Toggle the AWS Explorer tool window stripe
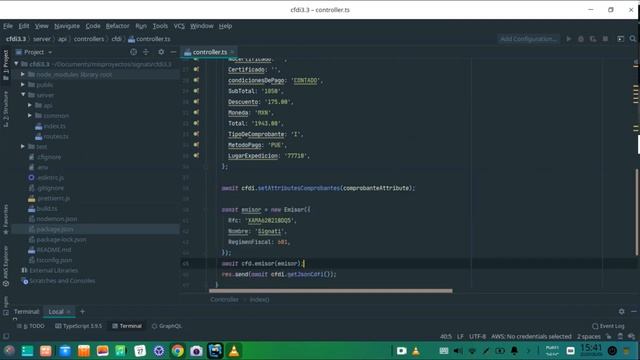 [6, 266]
